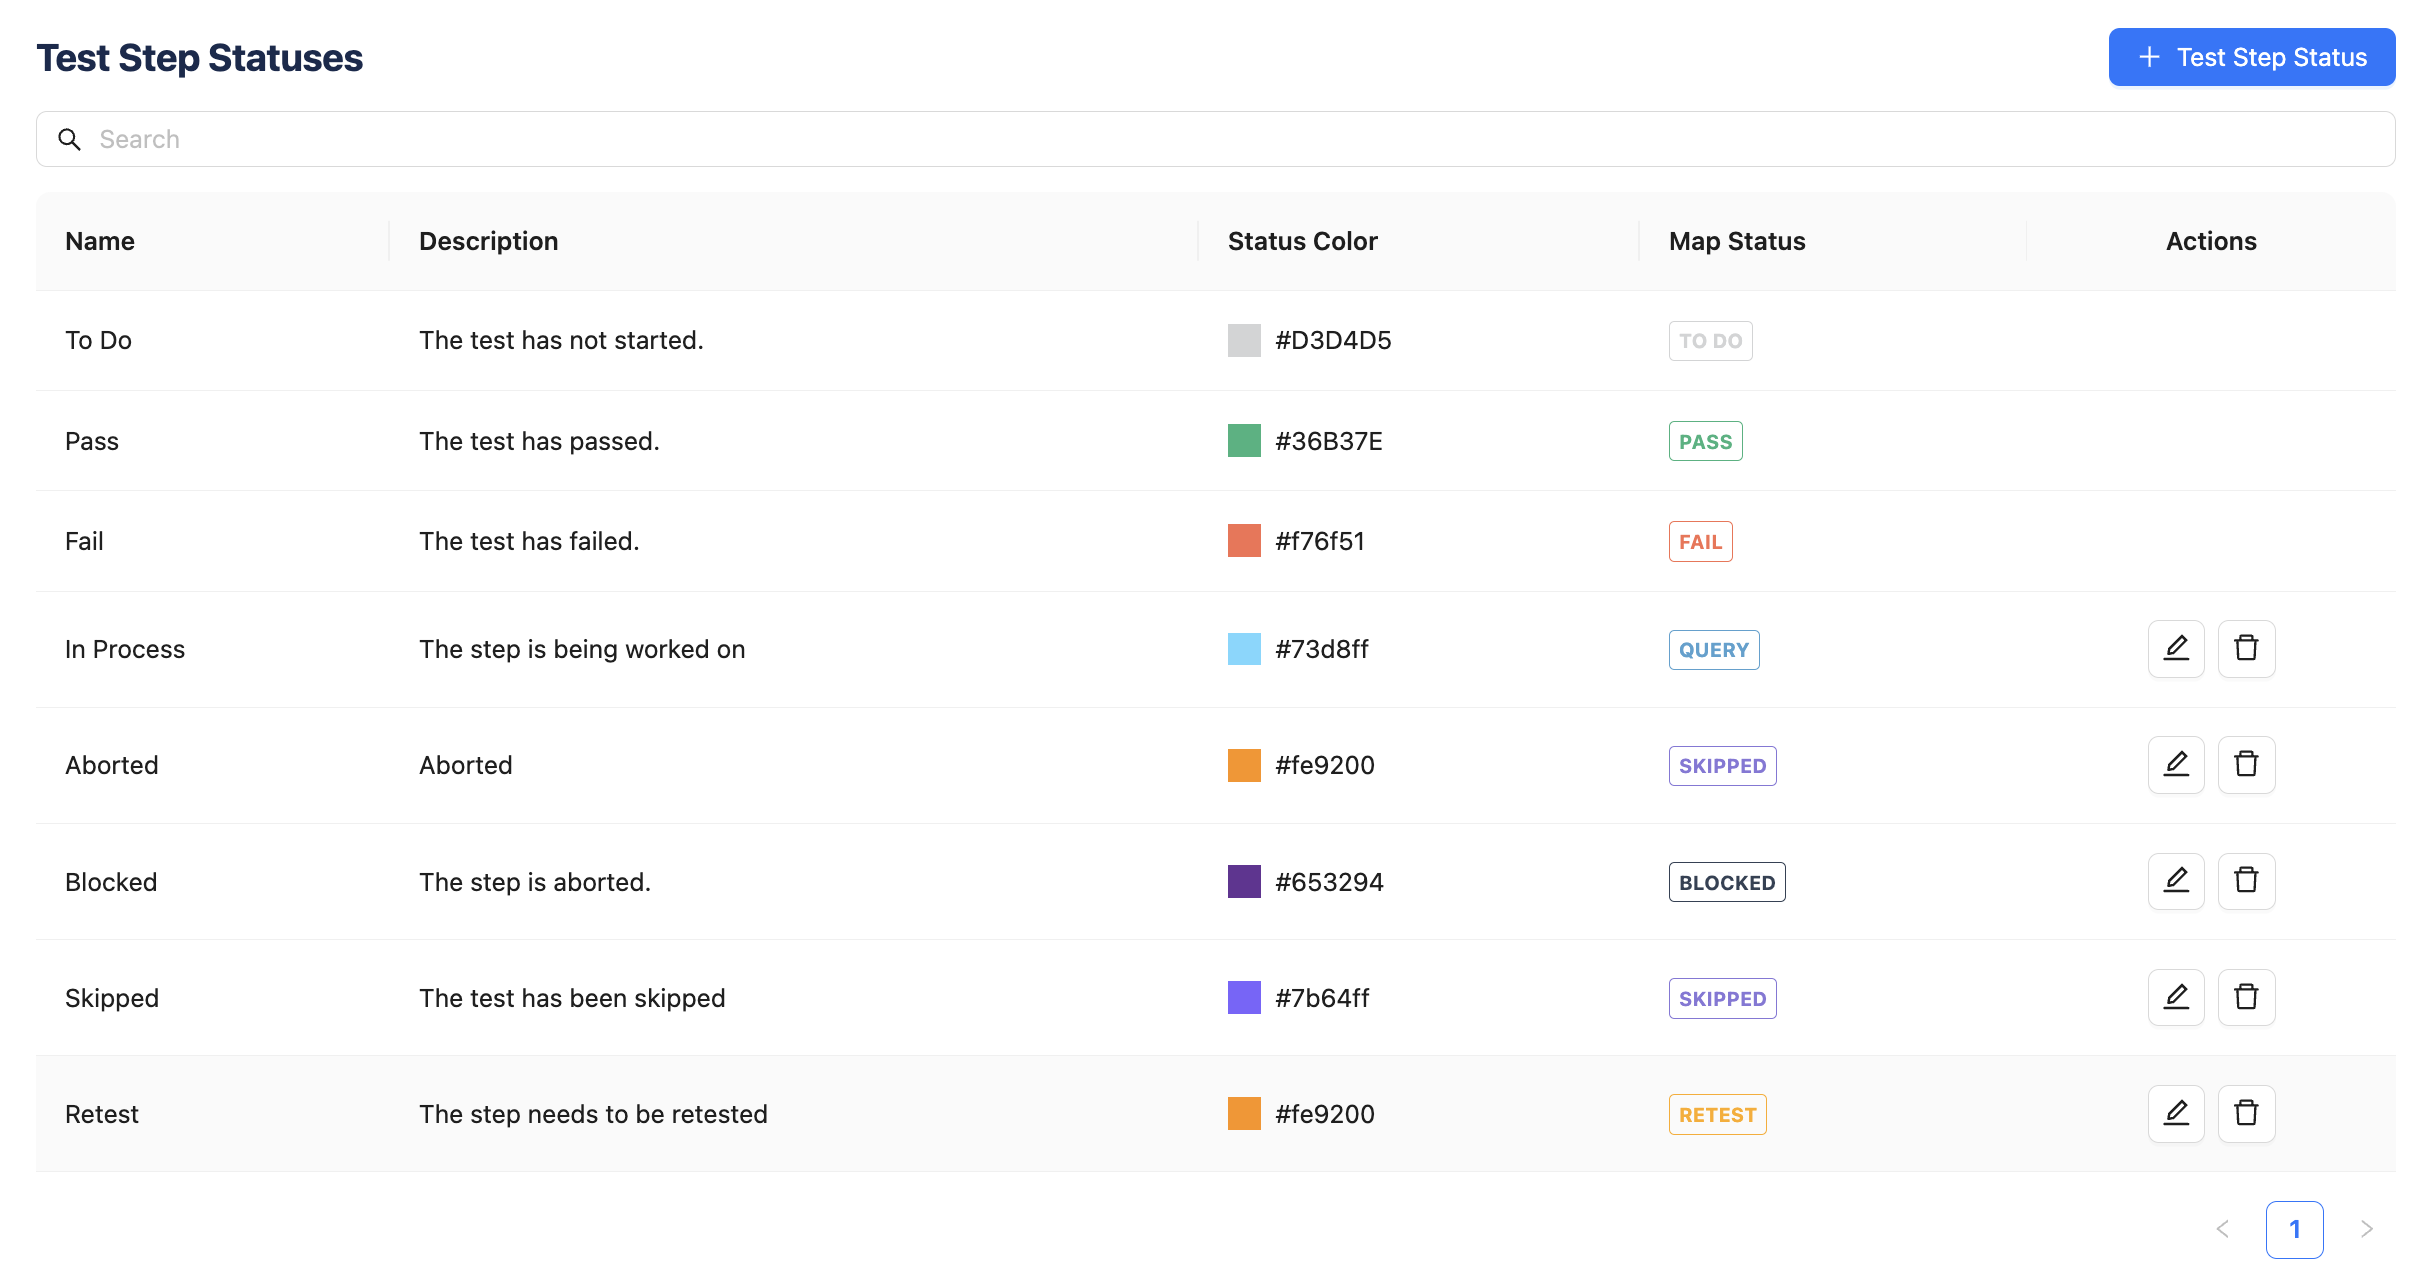Click the Name column header

click(100, 241)
